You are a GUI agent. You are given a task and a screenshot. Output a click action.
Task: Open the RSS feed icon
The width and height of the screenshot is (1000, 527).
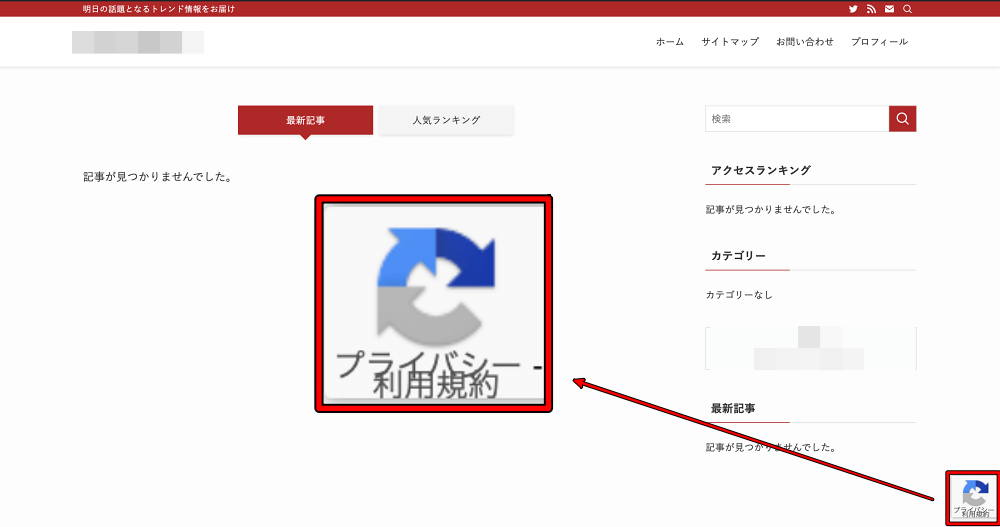coord(871,9)
